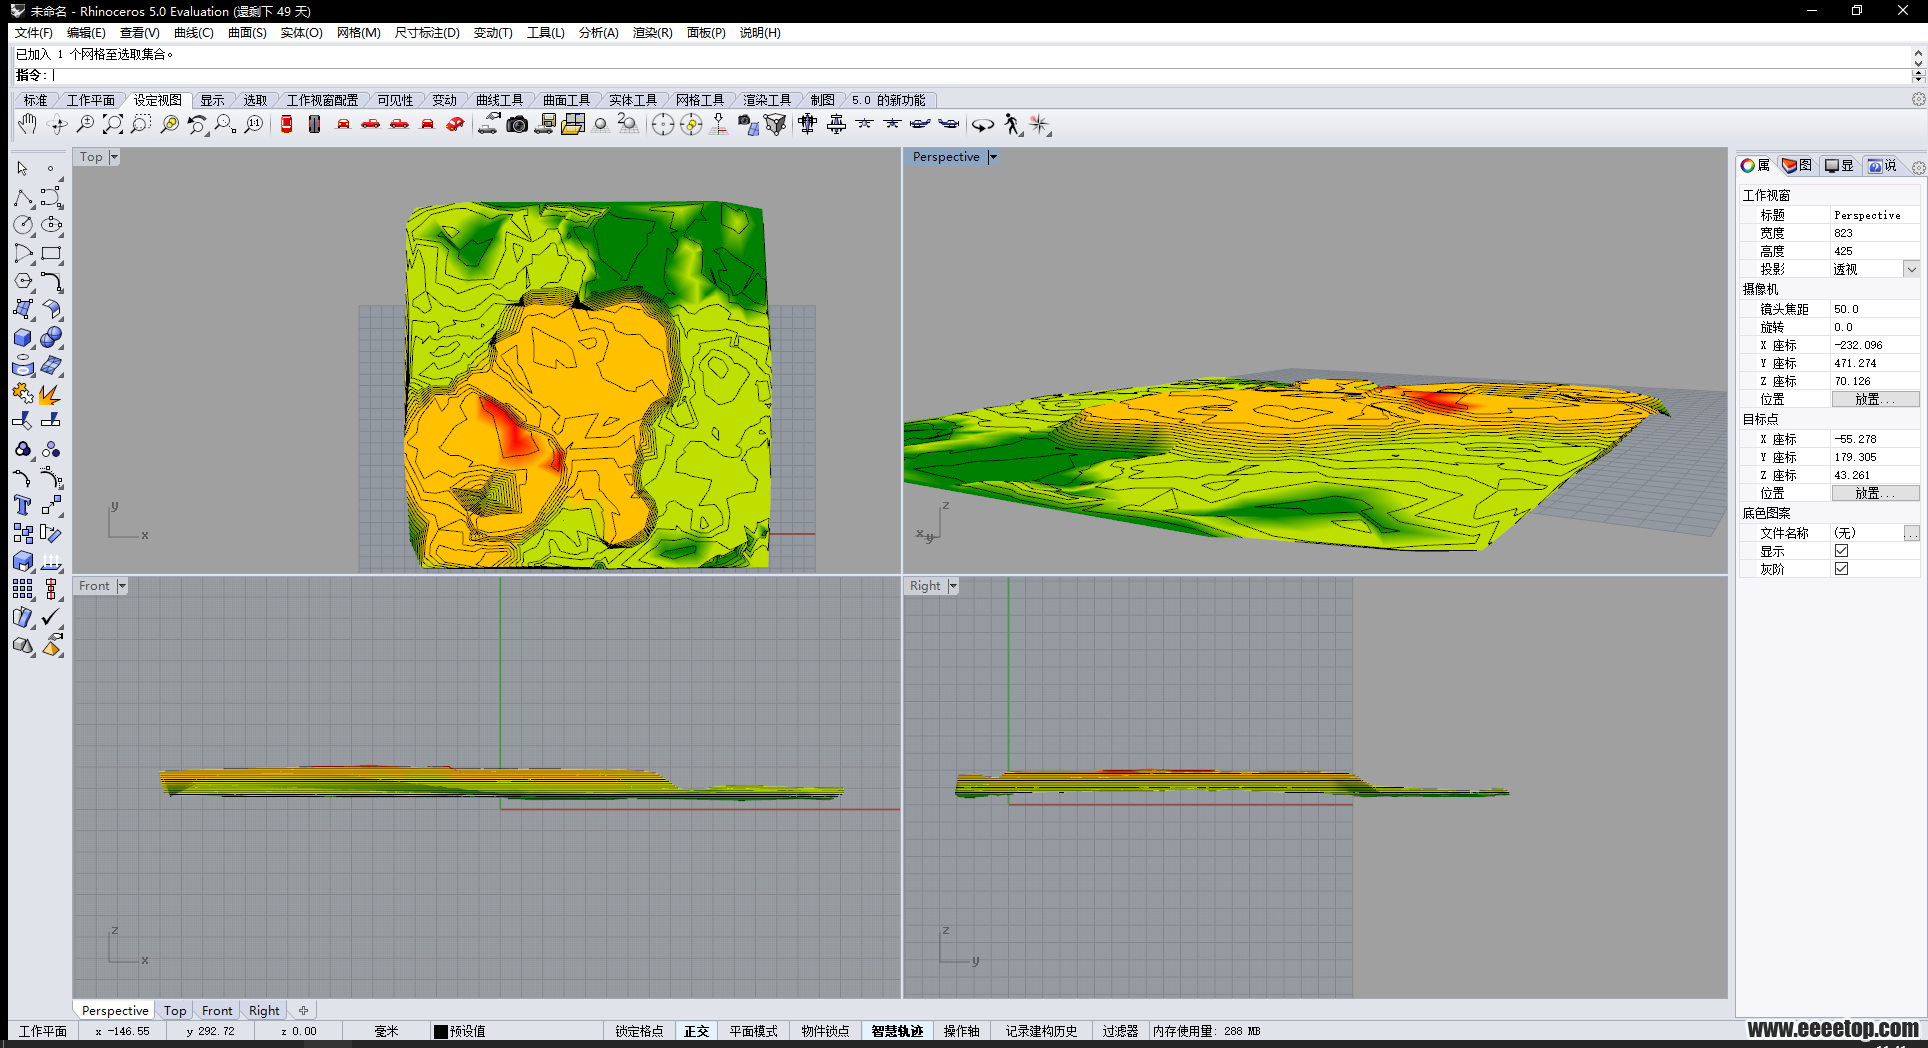Select the Polyline tool
The height and width of the screenshot is (1048, 1928).
(x=23, y=197)
